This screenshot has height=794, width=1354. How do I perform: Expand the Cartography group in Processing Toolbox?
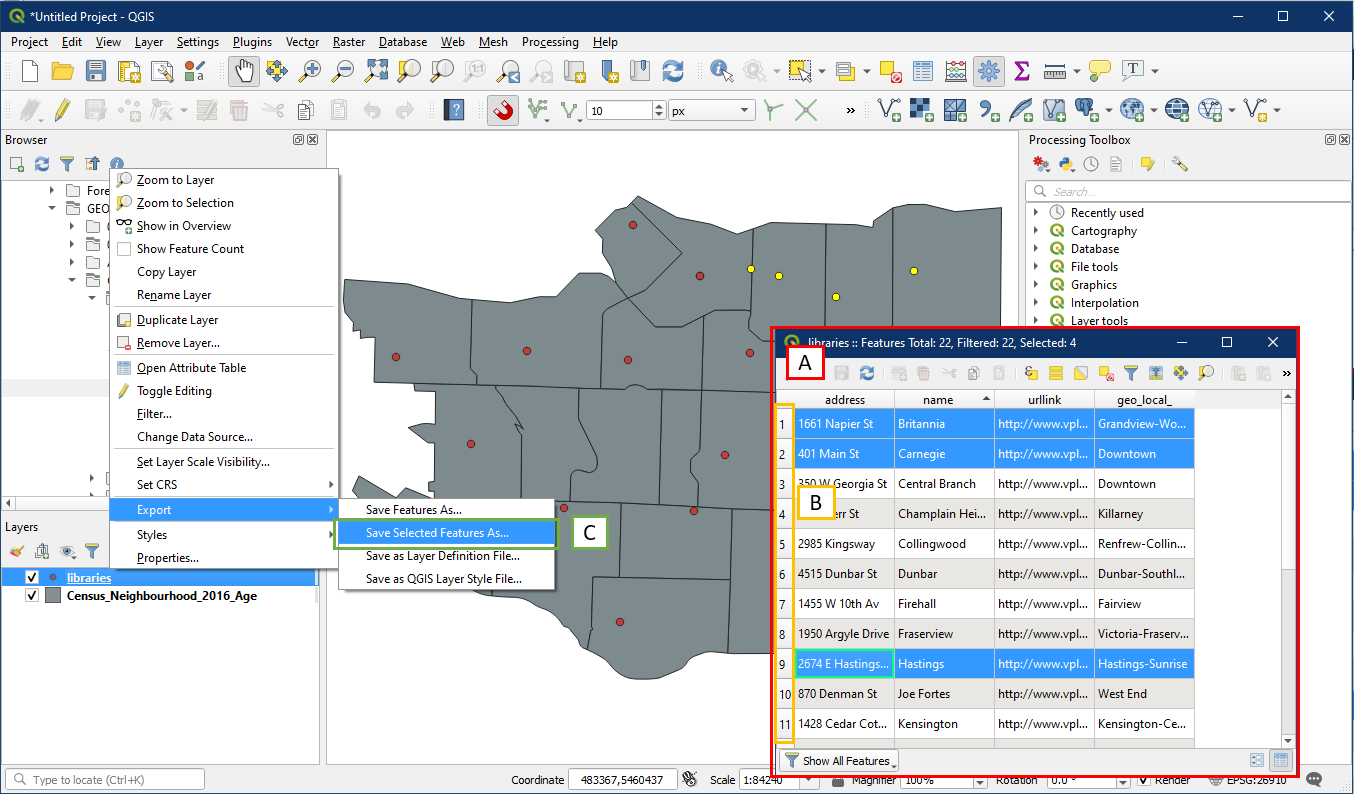pyautogui.click(x=1036, y=231)
